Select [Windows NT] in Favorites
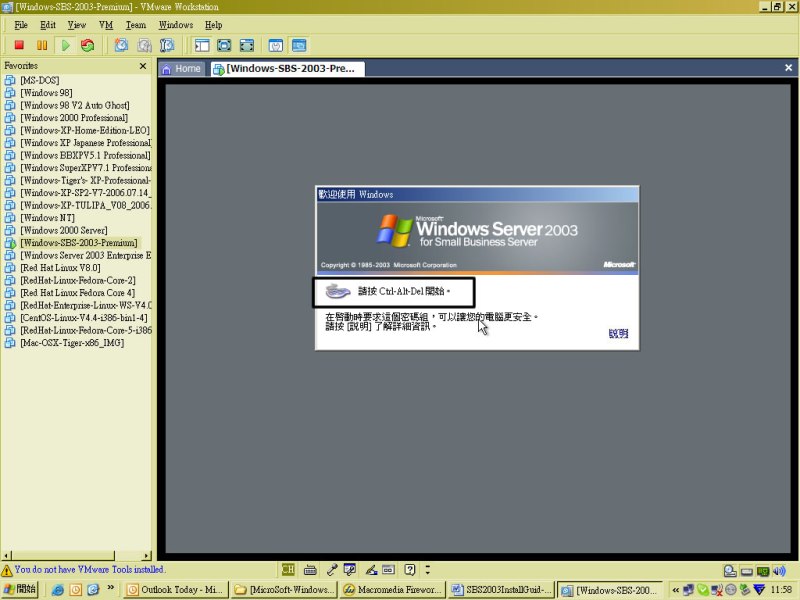This screenshot has width=800, height=600. click(47, 218)
